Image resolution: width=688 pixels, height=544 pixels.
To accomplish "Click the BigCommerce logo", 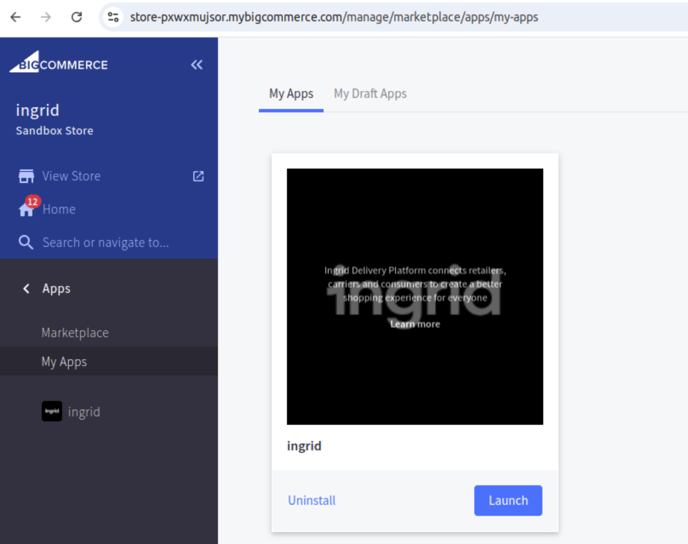I will (59, 62).
